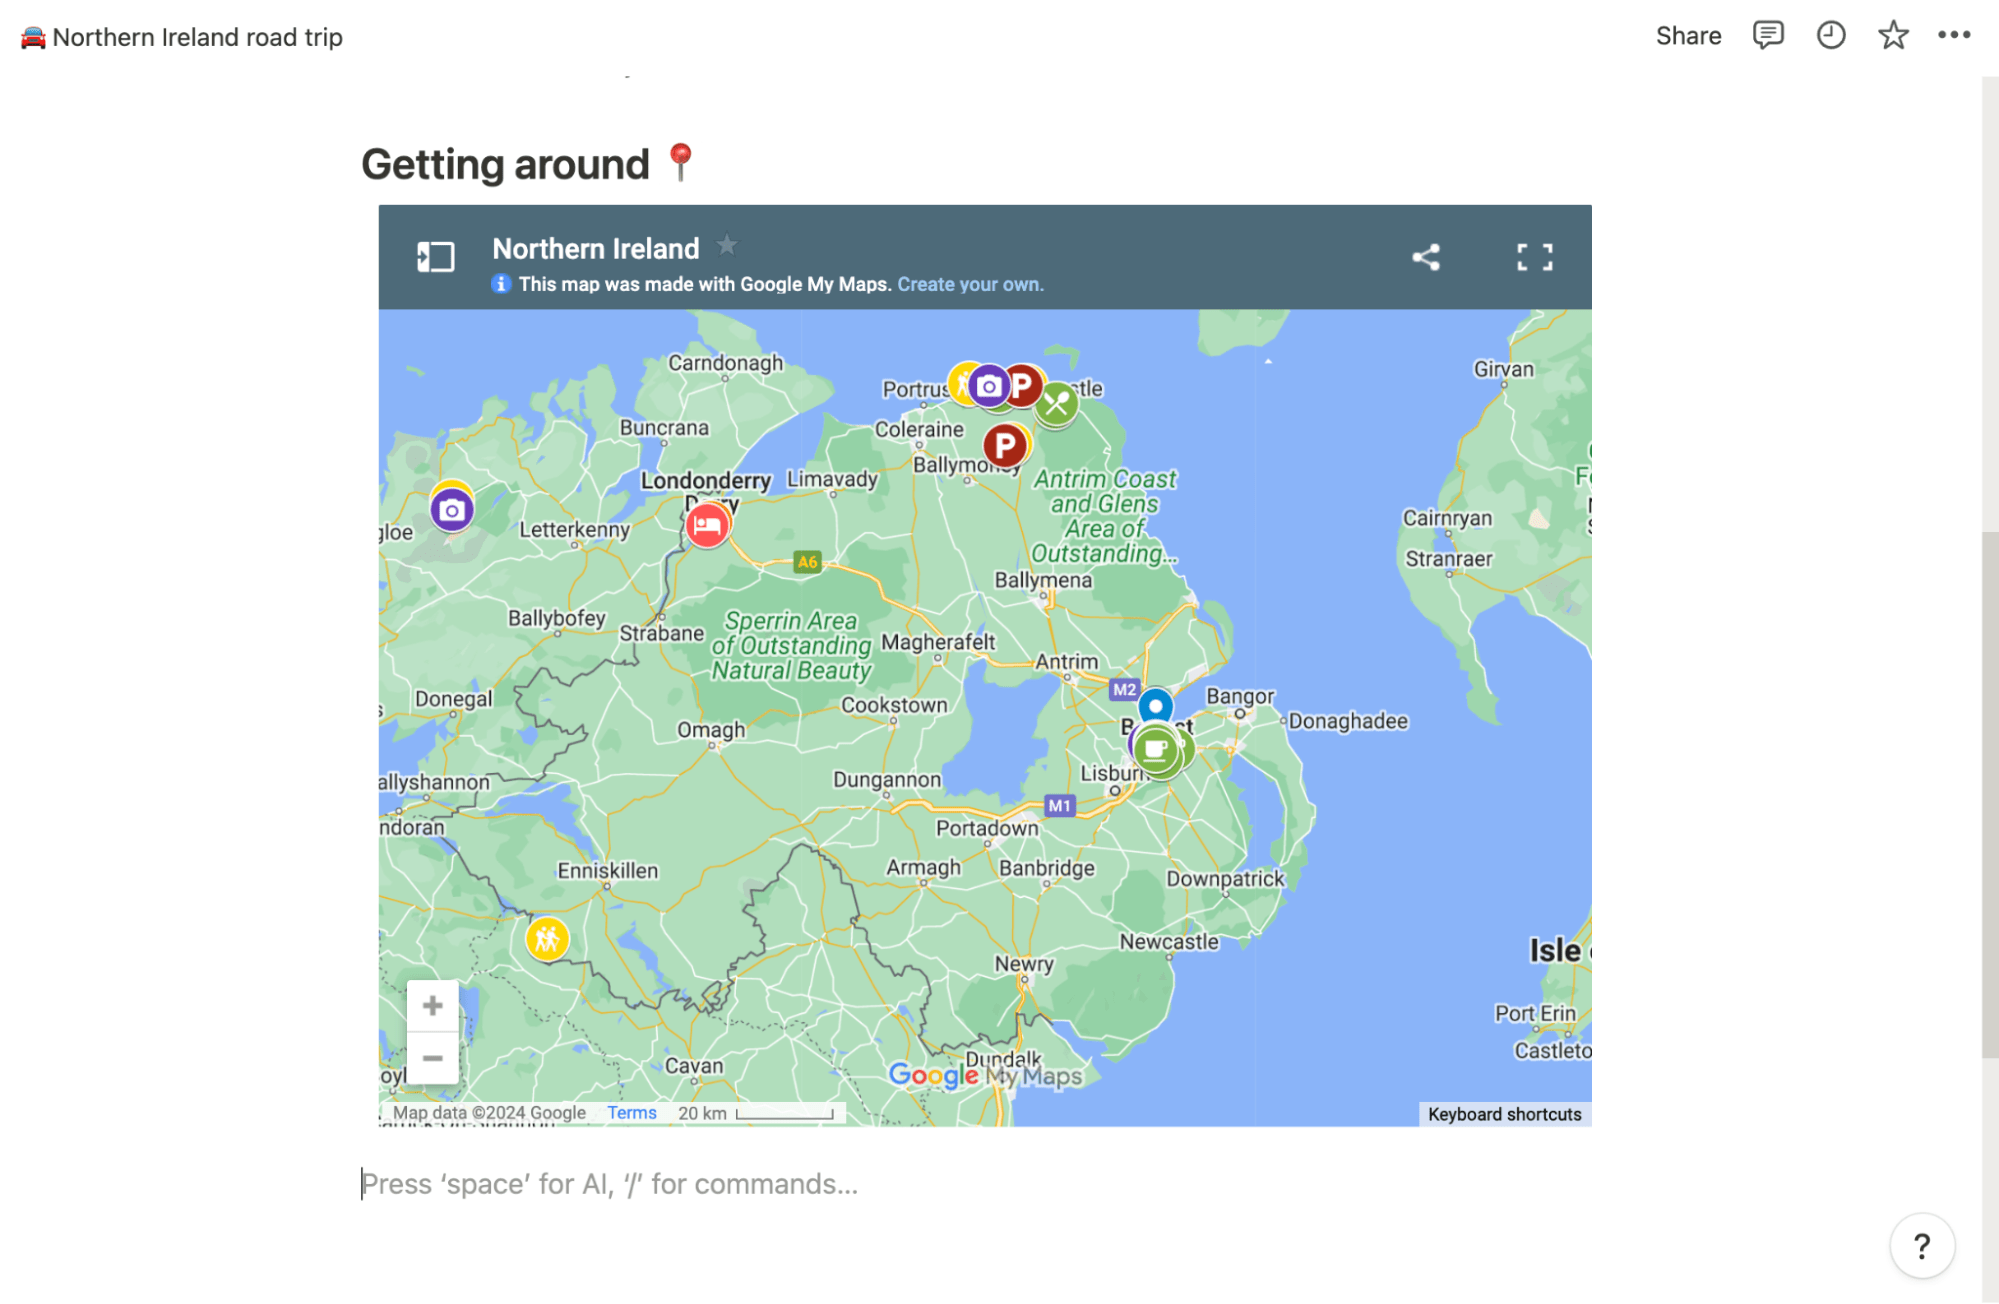1999x1304 pixels.
Task: Select the yellow hiking marker near Enniskillen
Action: 547,939
